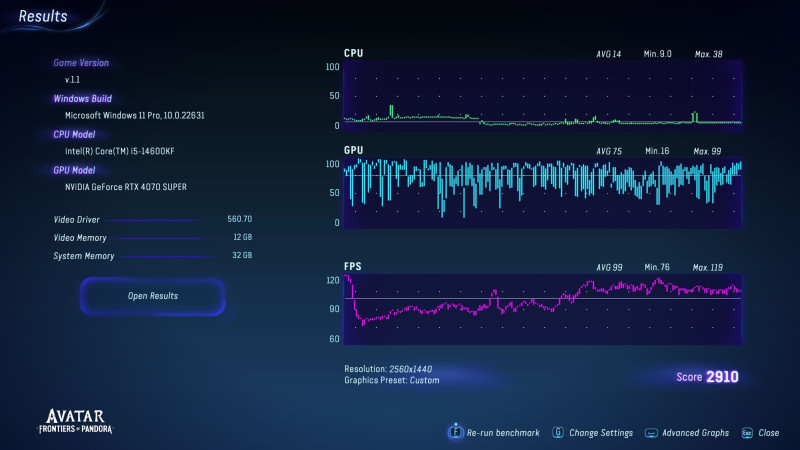Click FPS AVG 99 value

[609, 267]
